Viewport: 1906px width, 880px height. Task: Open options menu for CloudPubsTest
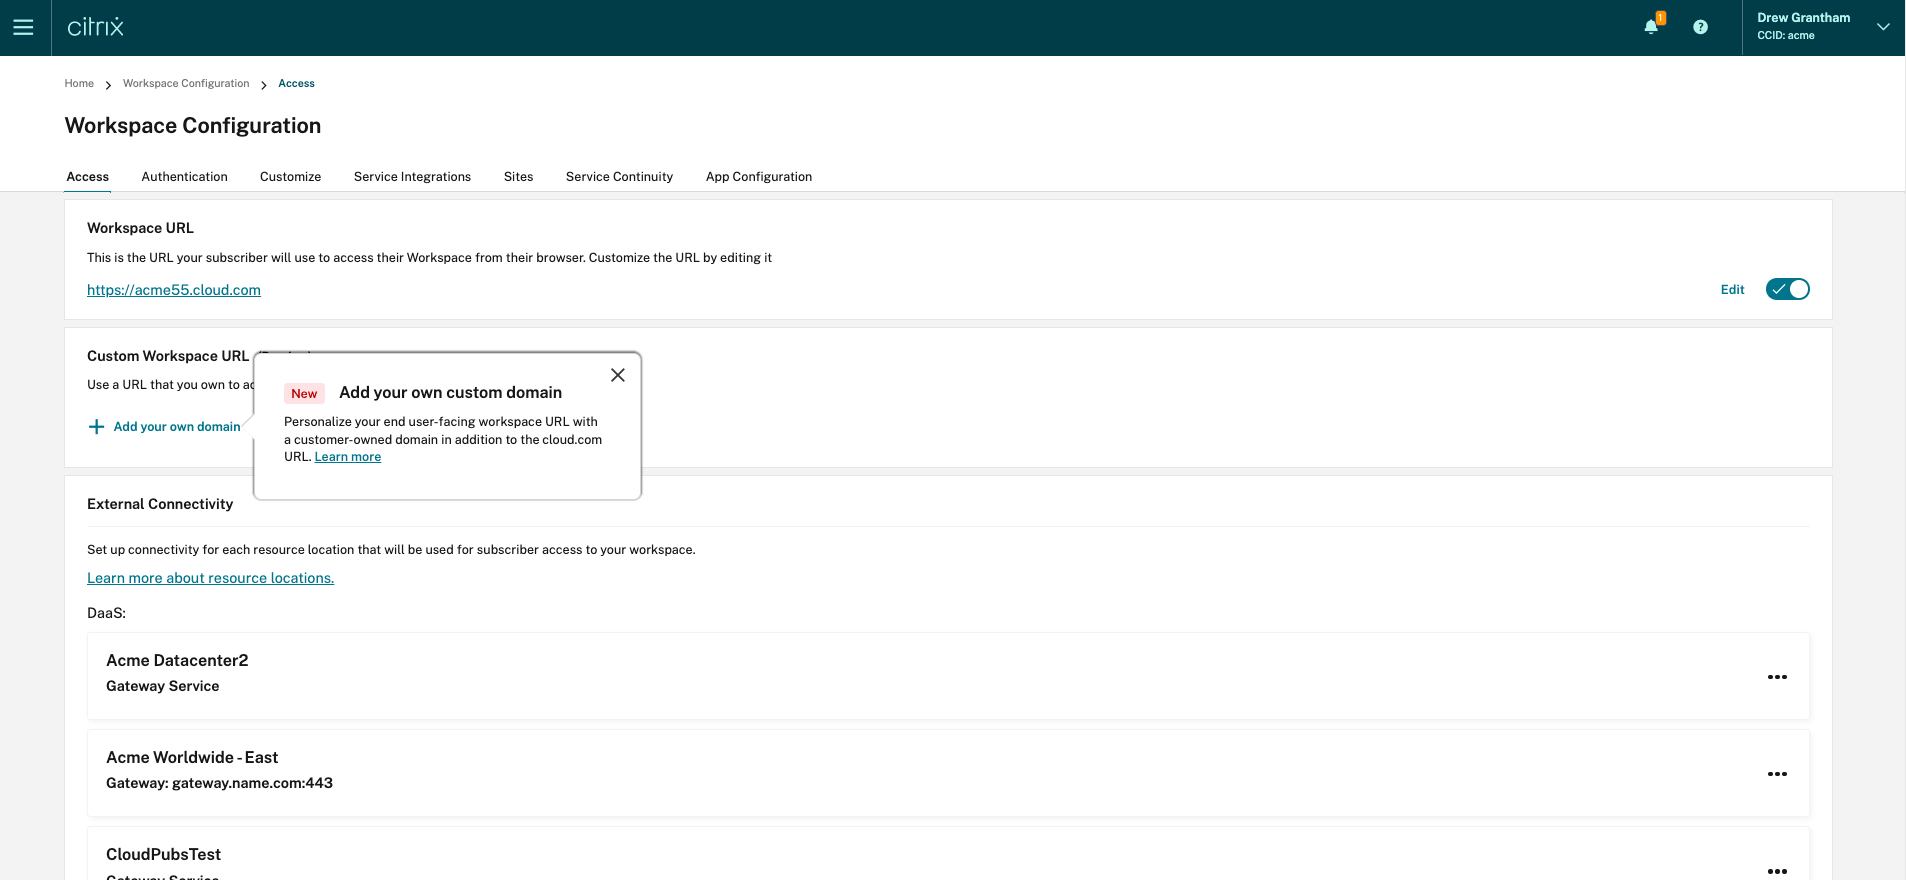(x=1776, y=870)
